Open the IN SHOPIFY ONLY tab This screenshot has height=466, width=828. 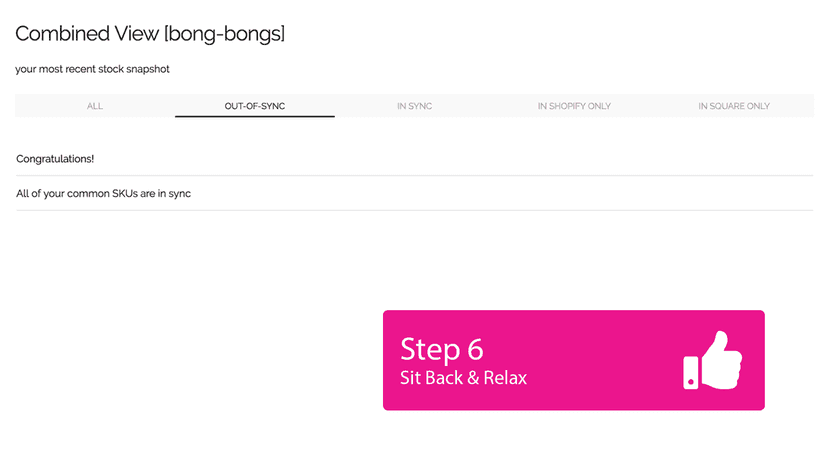tap(574, 106)
